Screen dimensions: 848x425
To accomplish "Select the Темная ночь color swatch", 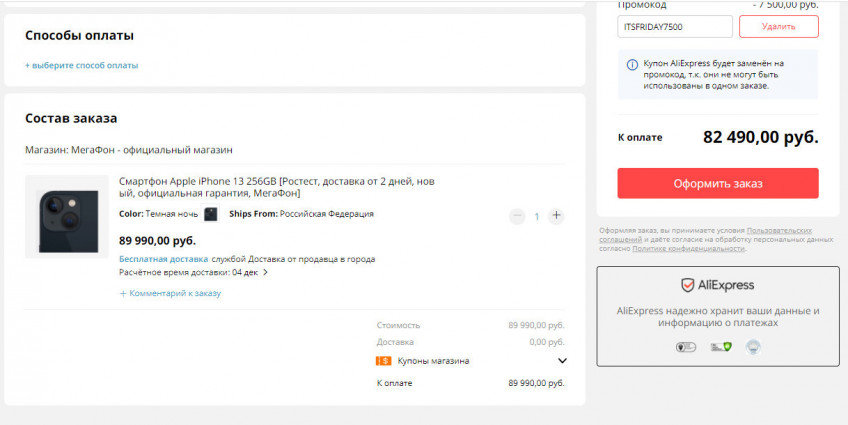I will (x=211, y=214).
